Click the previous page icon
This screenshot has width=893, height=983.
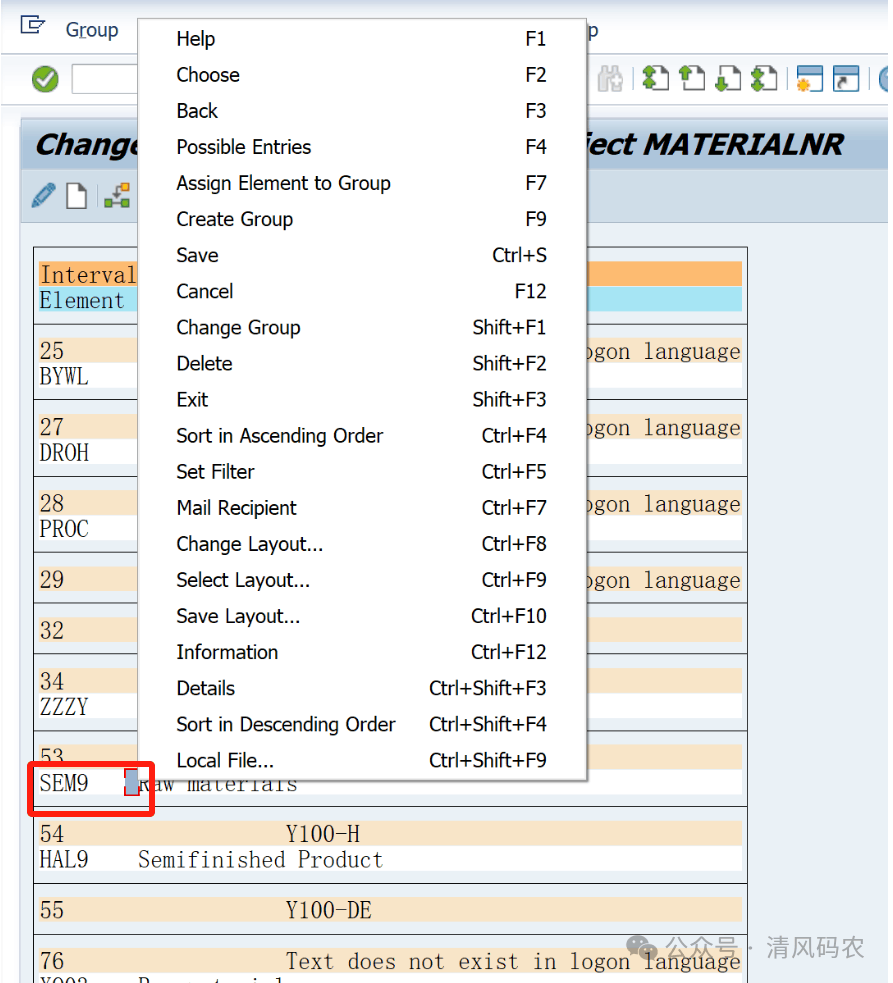click(x=691, y=79)
